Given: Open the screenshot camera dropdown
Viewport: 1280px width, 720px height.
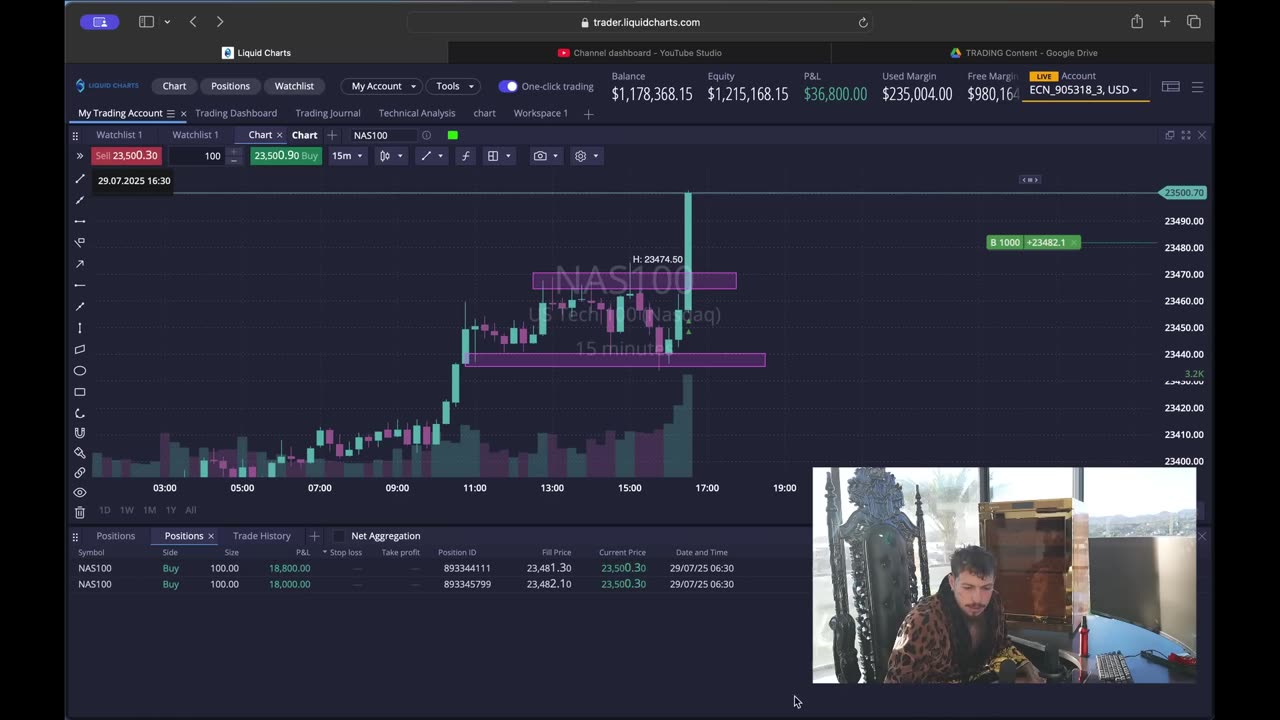Looking at the screenshot, I should 546,156.
